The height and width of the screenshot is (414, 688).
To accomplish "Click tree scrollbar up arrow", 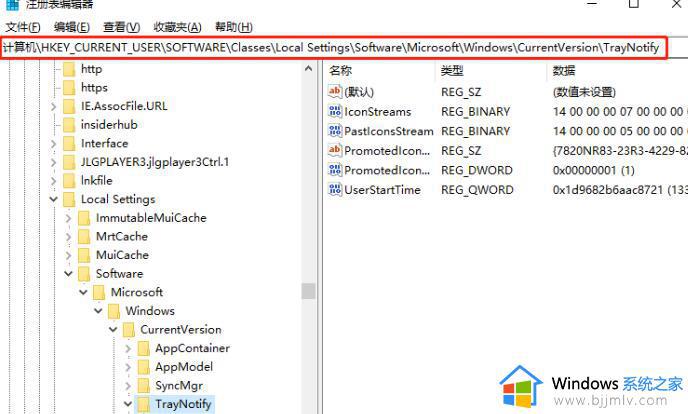I will point(308,69).
